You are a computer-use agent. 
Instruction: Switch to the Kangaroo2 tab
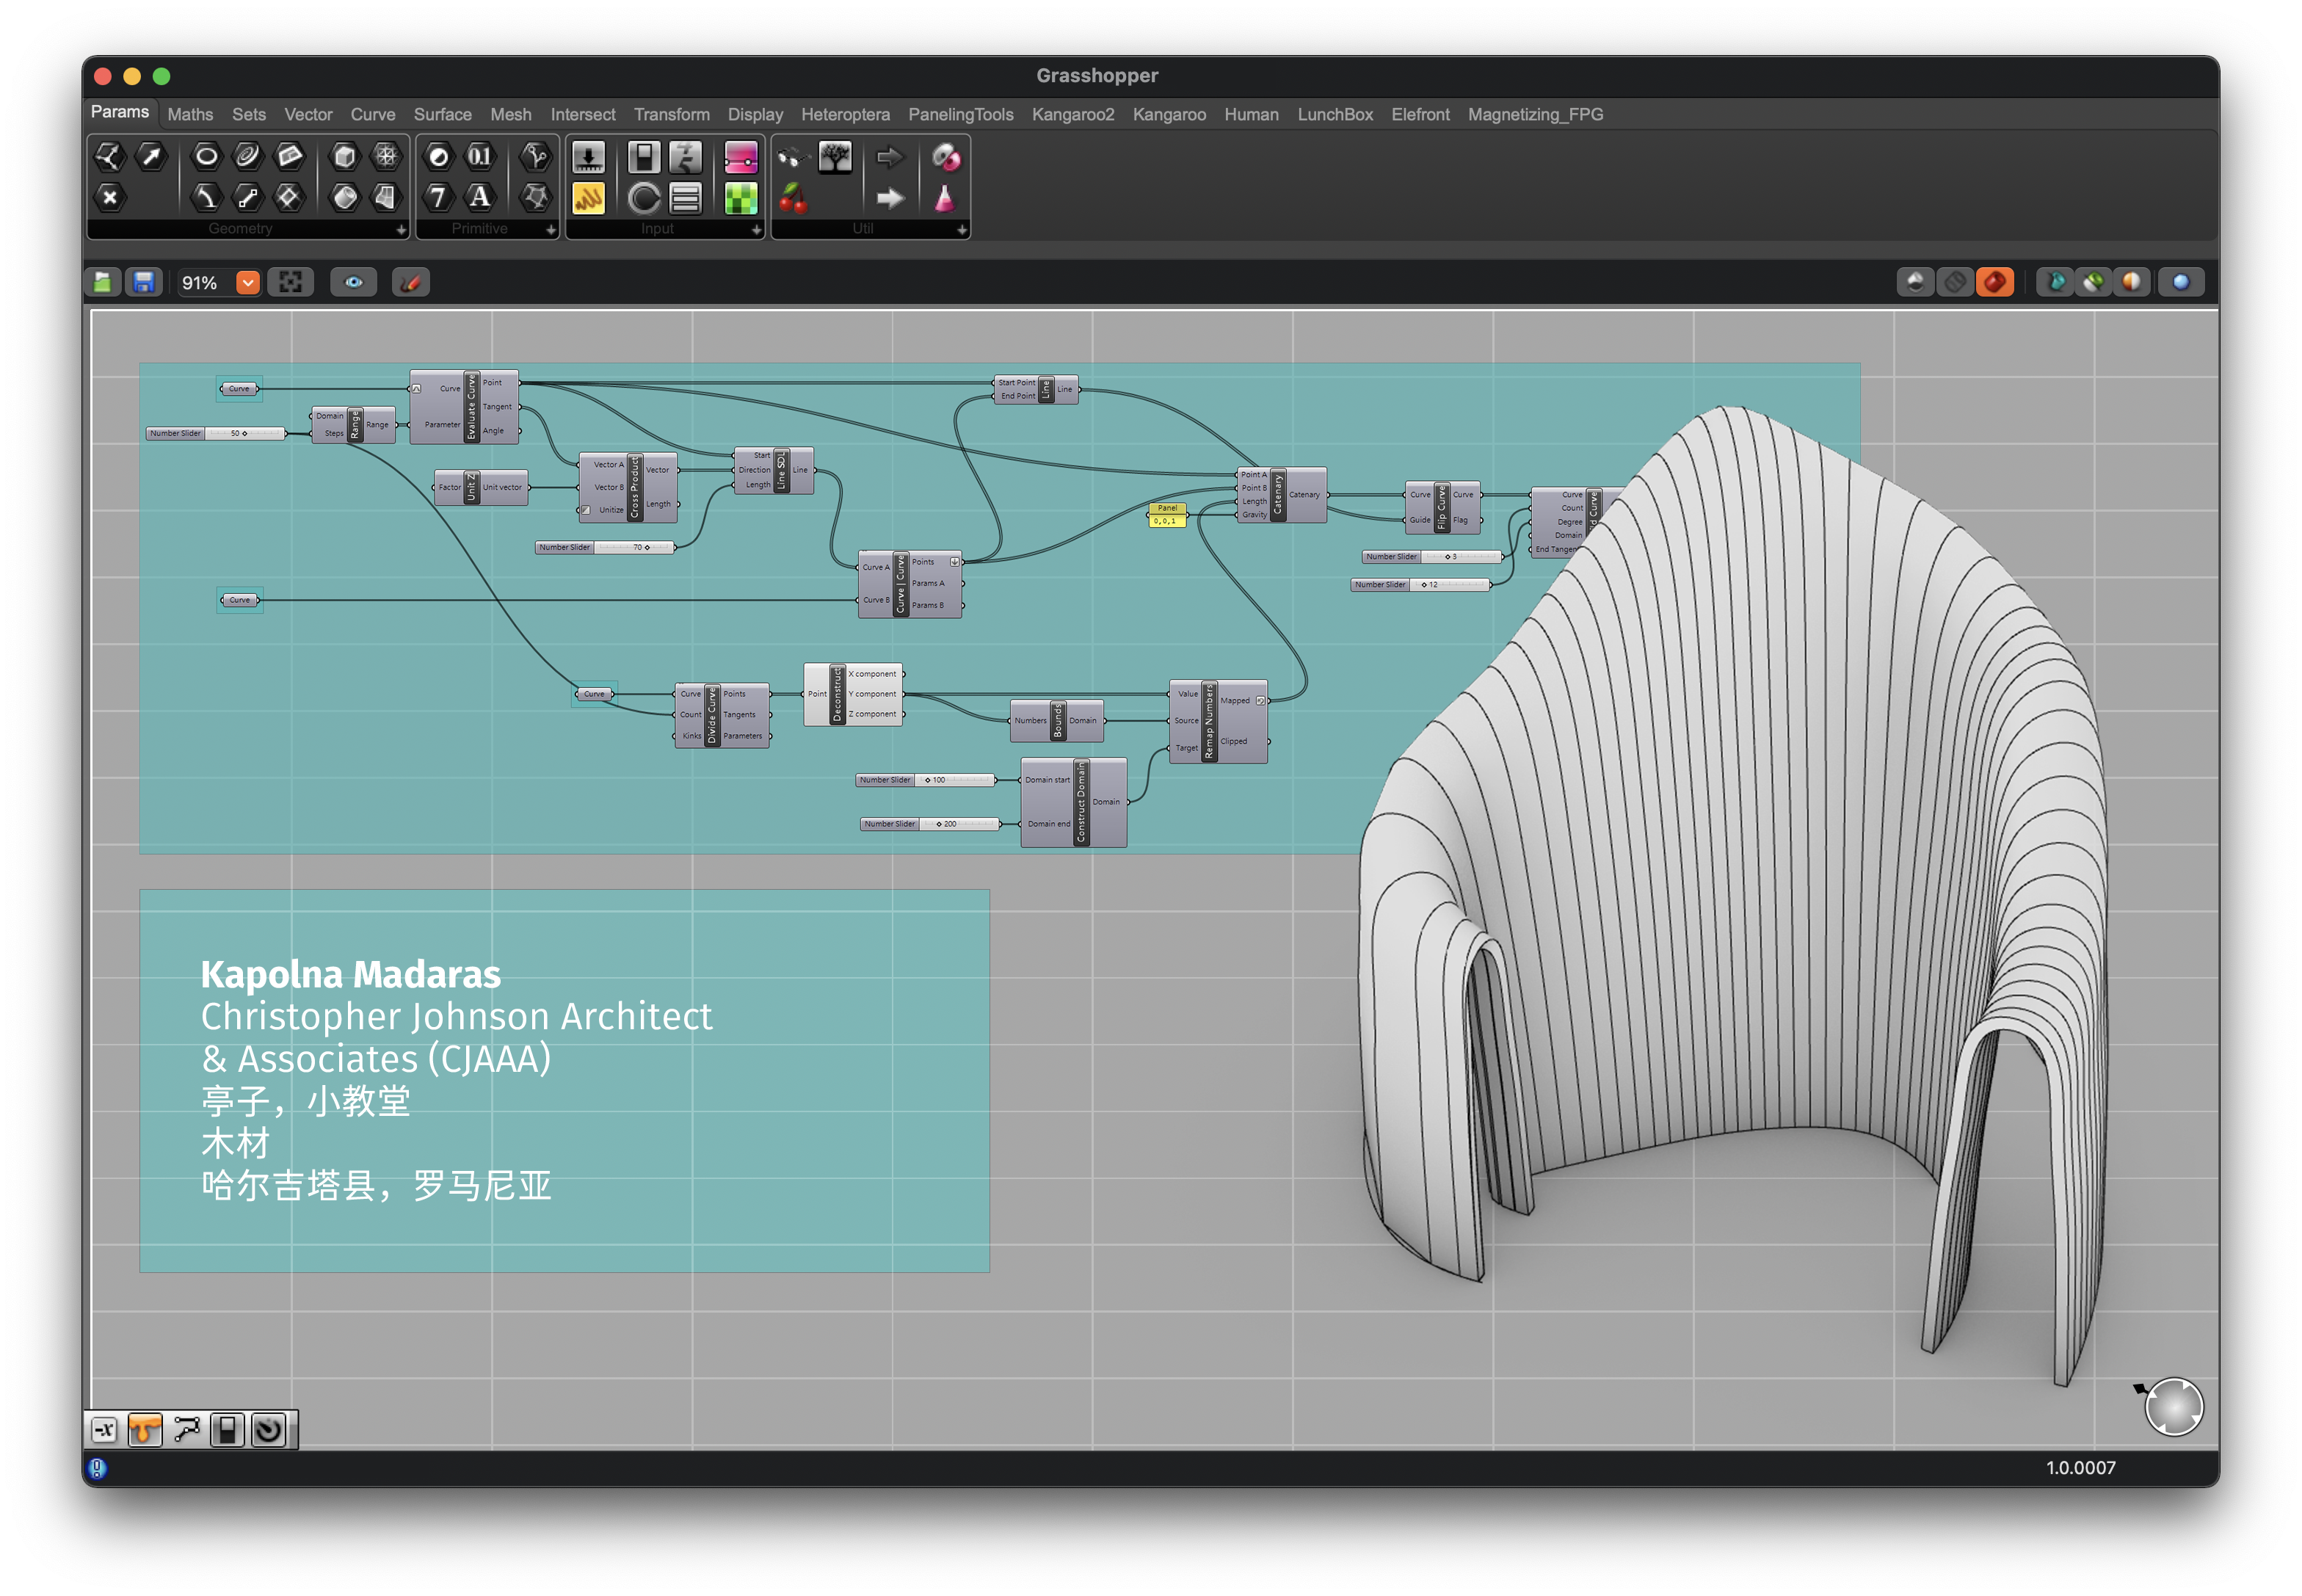click(x=1072, y=115)
